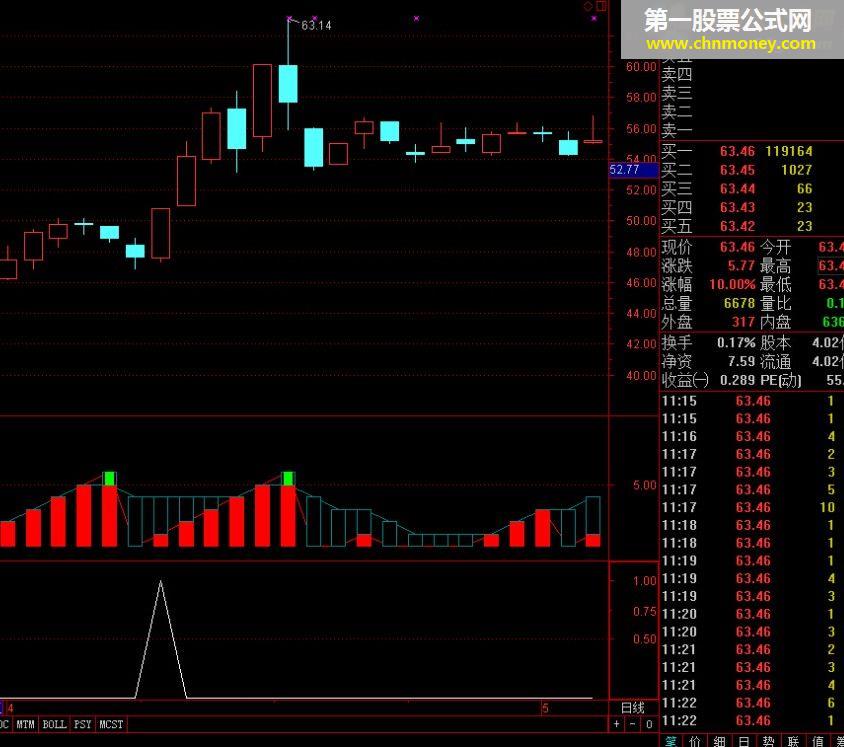Click the 63.14 high price label

point(316,25)
